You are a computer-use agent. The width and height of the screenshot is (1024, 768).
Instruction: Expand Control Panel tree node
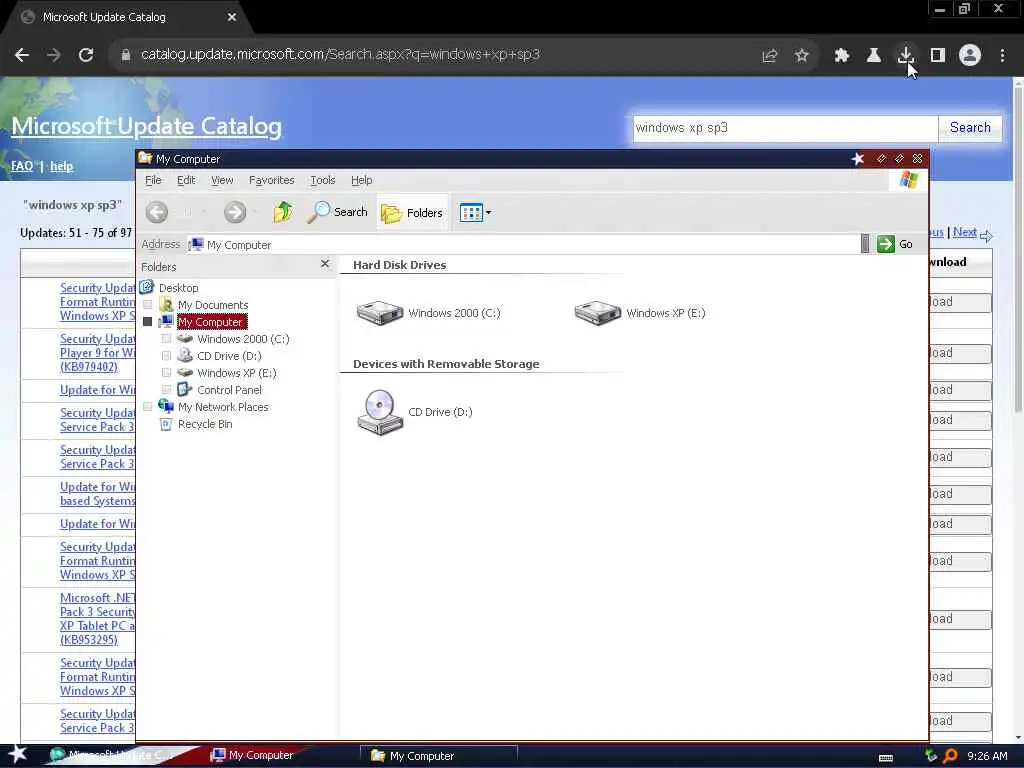click(x=167, y=390)
